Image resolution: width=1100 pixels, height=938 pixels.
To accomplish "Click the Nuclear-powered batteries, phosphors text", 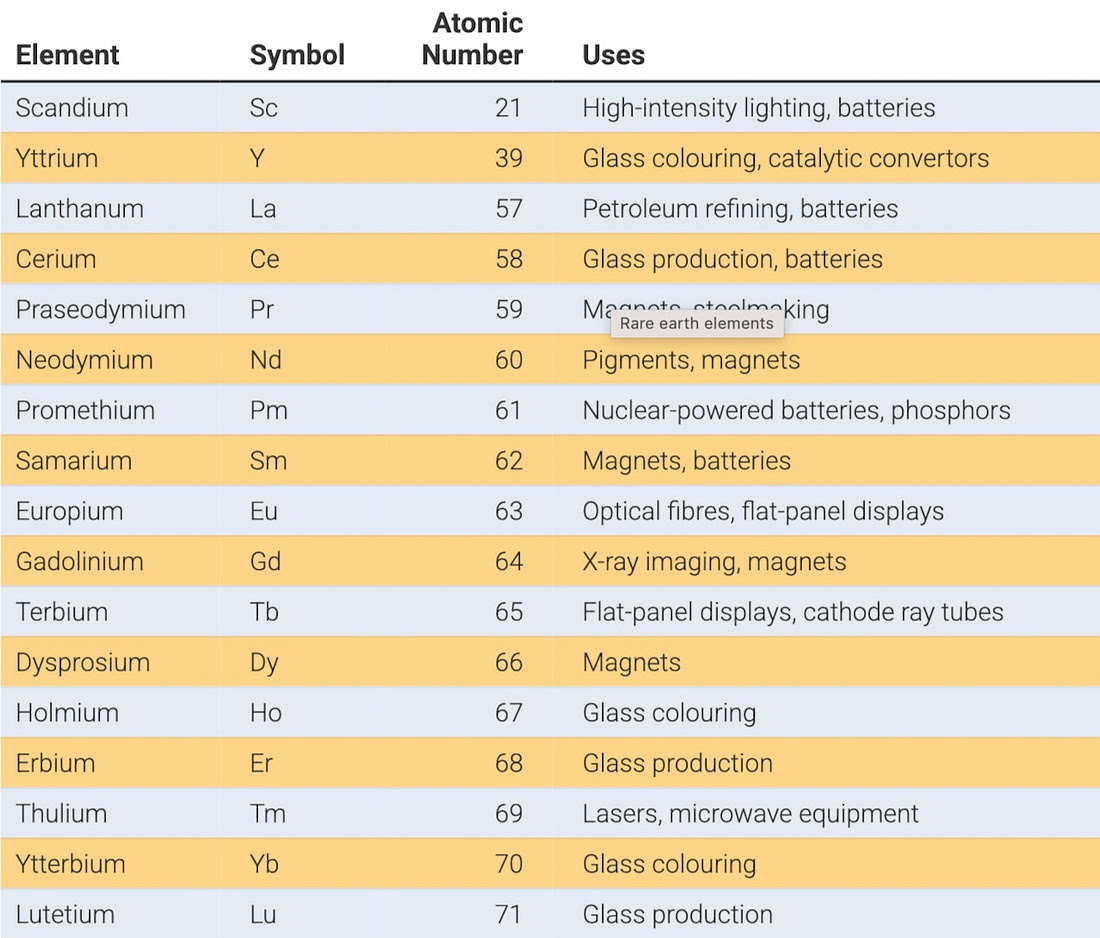I will 796,411.
